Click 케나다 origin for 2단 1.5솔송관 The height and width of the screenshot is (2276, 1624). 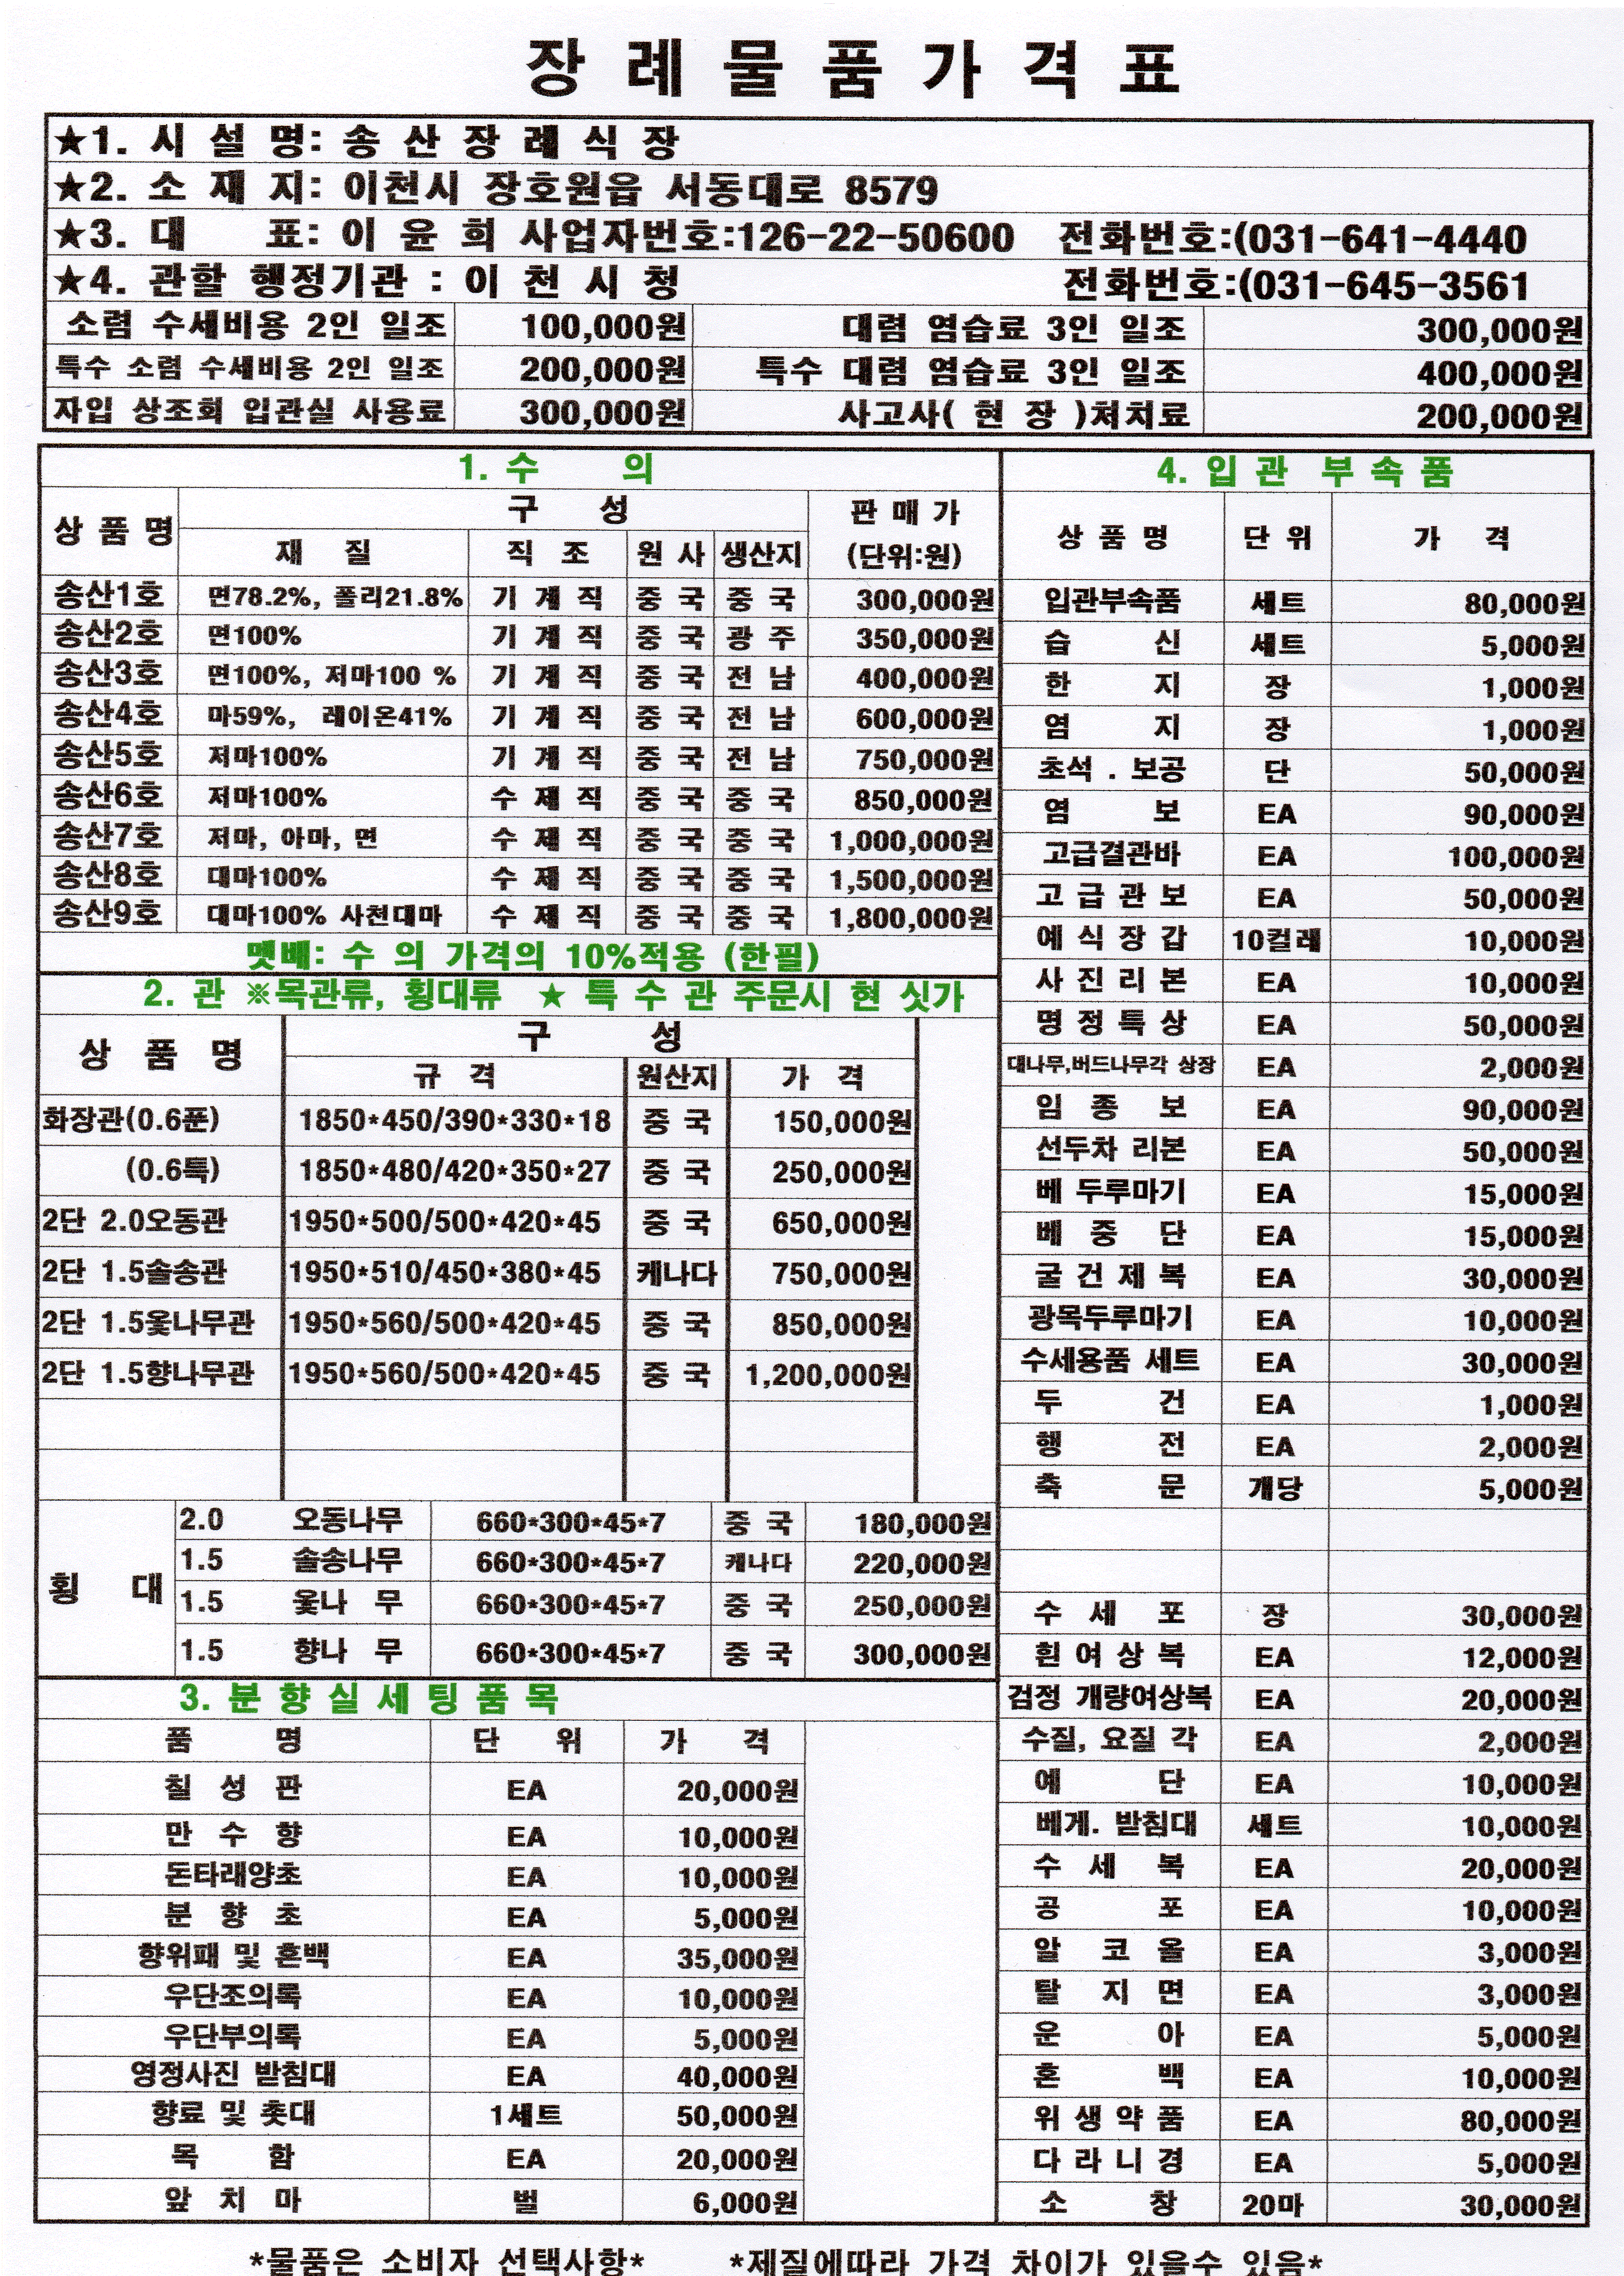click(677, 1273)
